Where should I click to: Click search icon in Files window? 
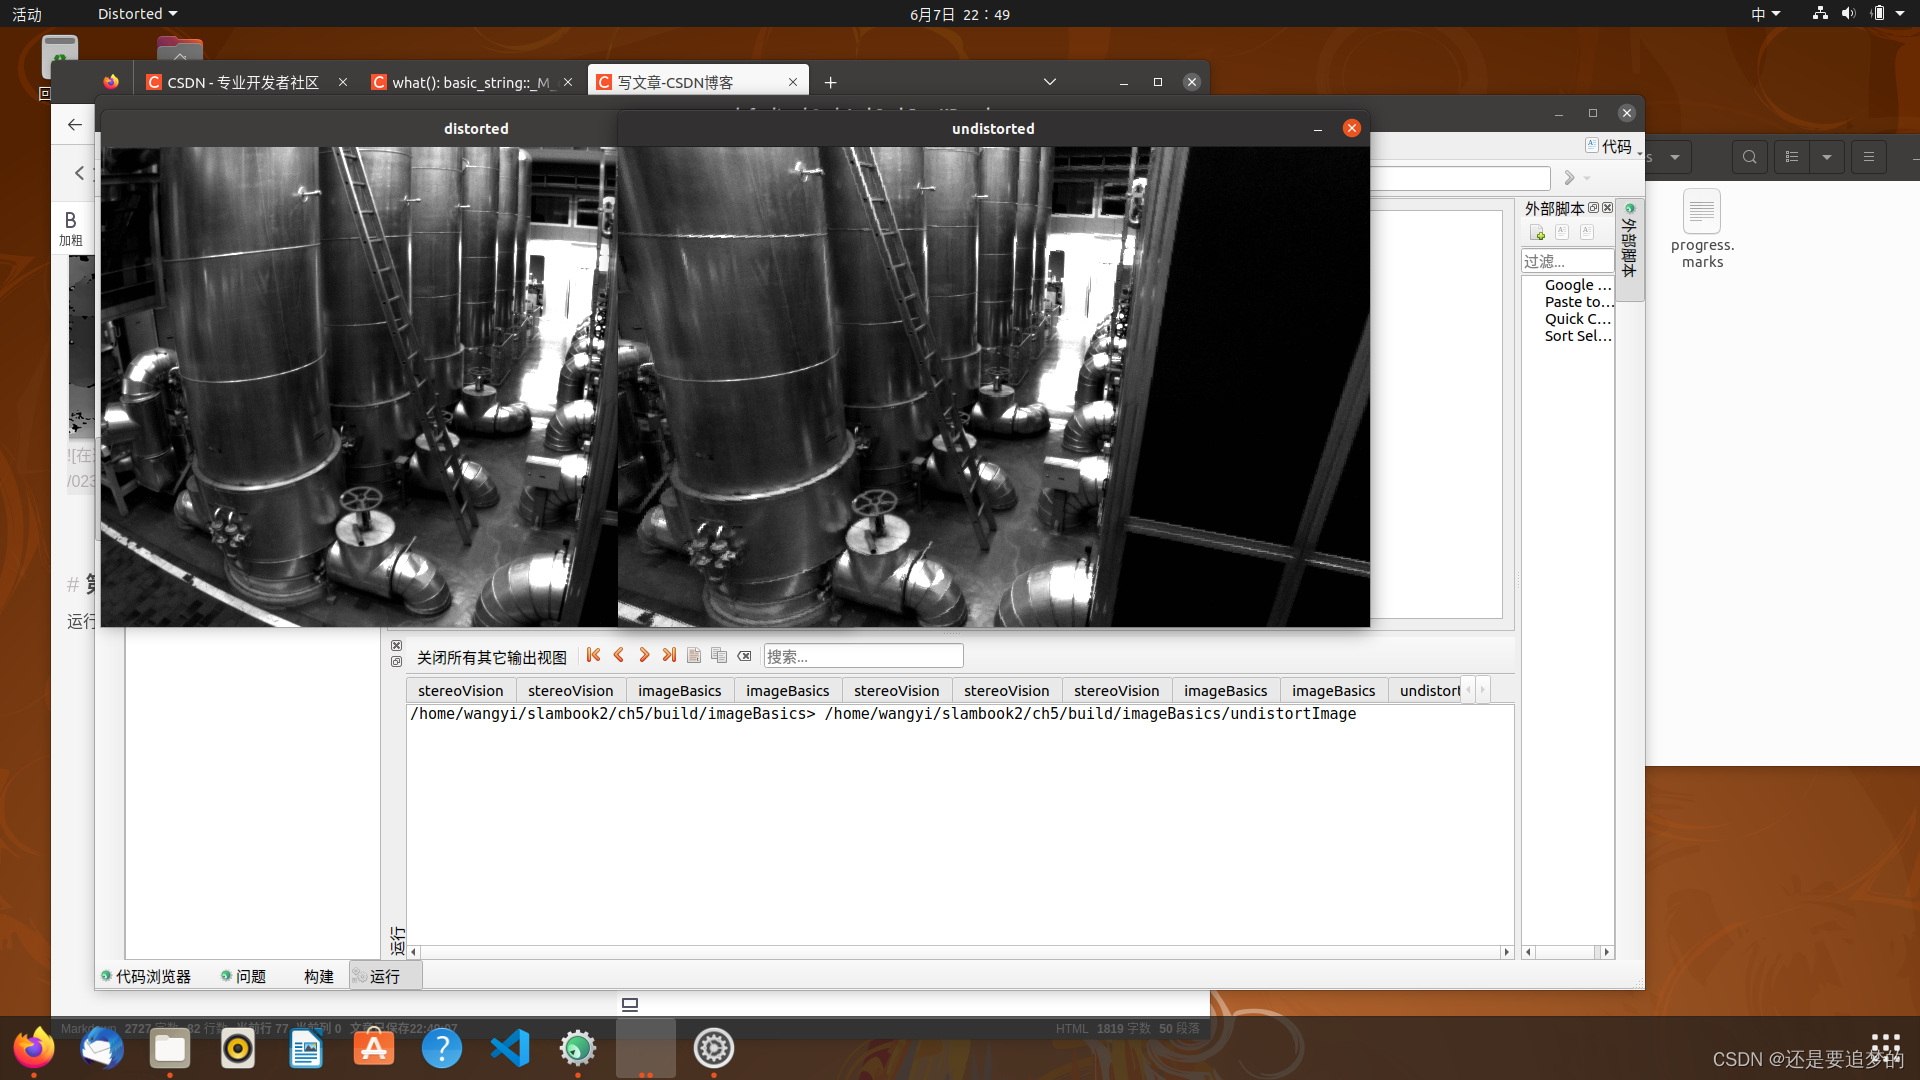(x=1750, y=157)
